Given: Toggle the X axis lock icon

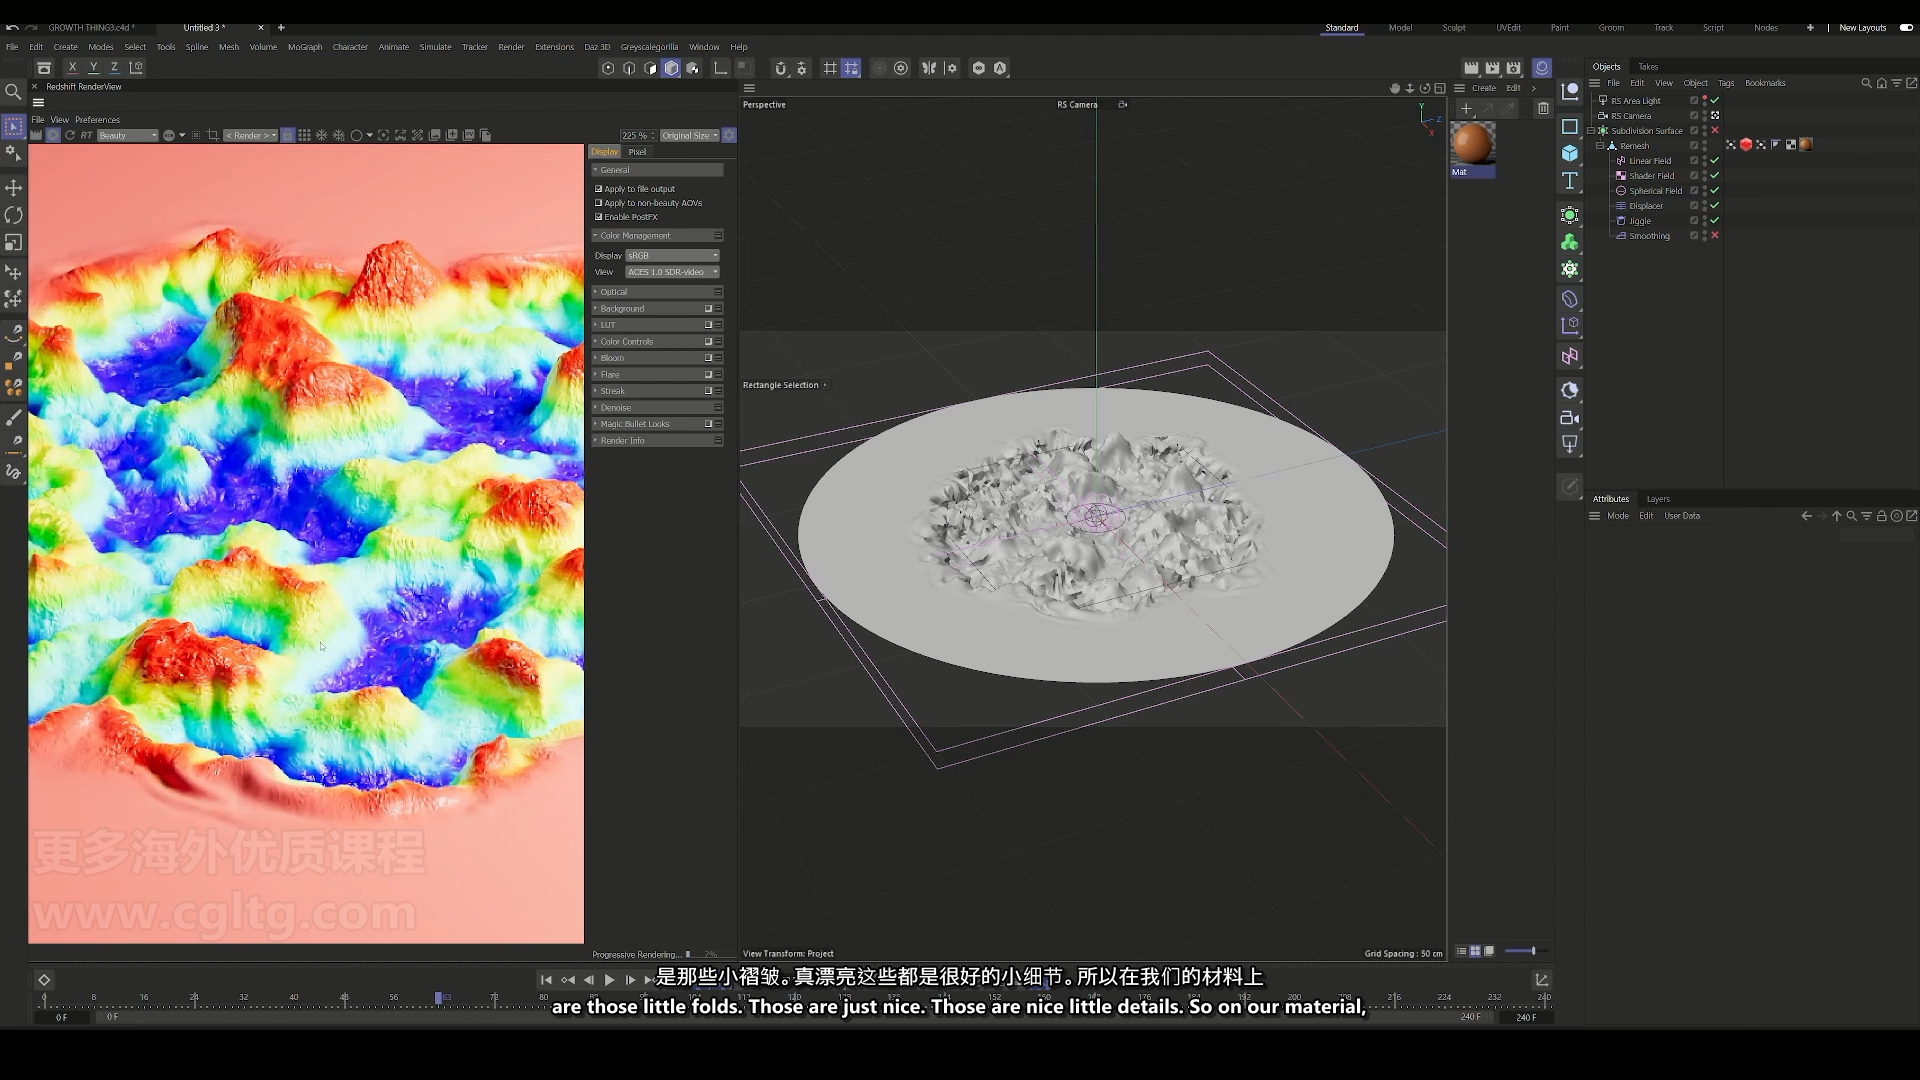Looking at the screenshot, I should 72,68.
